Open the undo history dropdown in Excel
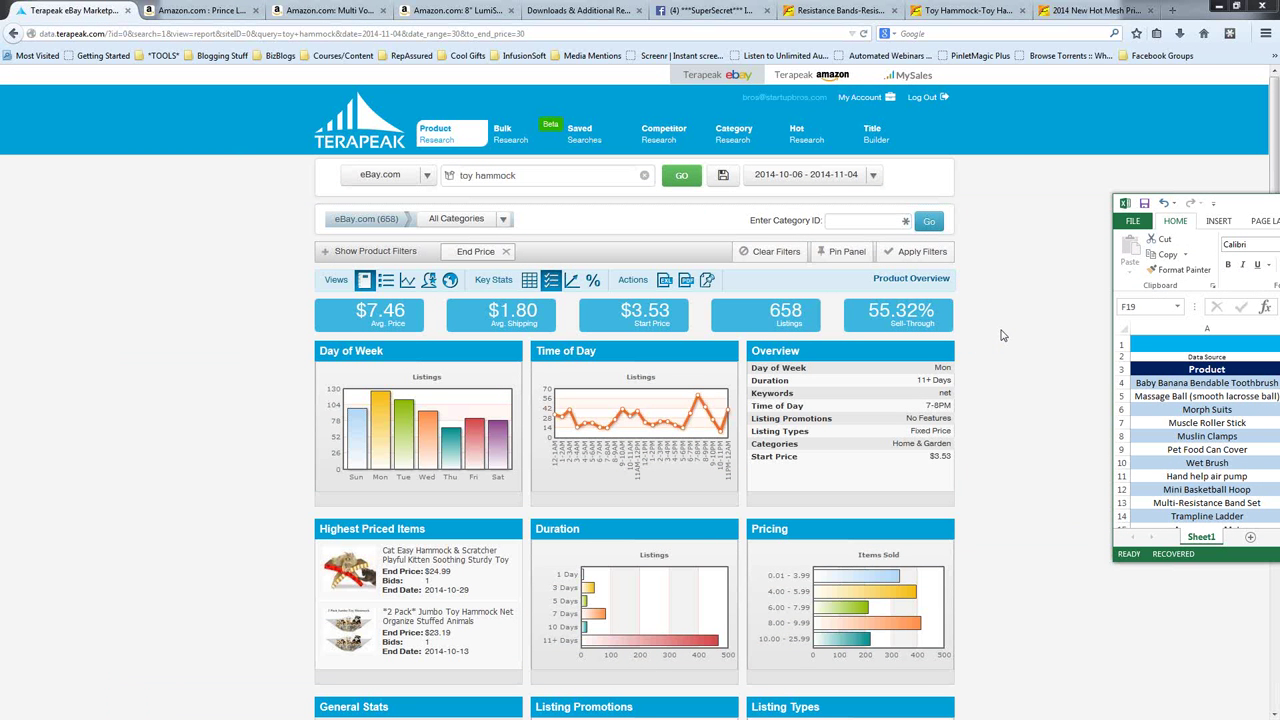Image resolution: width=1280 pixels, height=720 pixels. coord(1175,203)
